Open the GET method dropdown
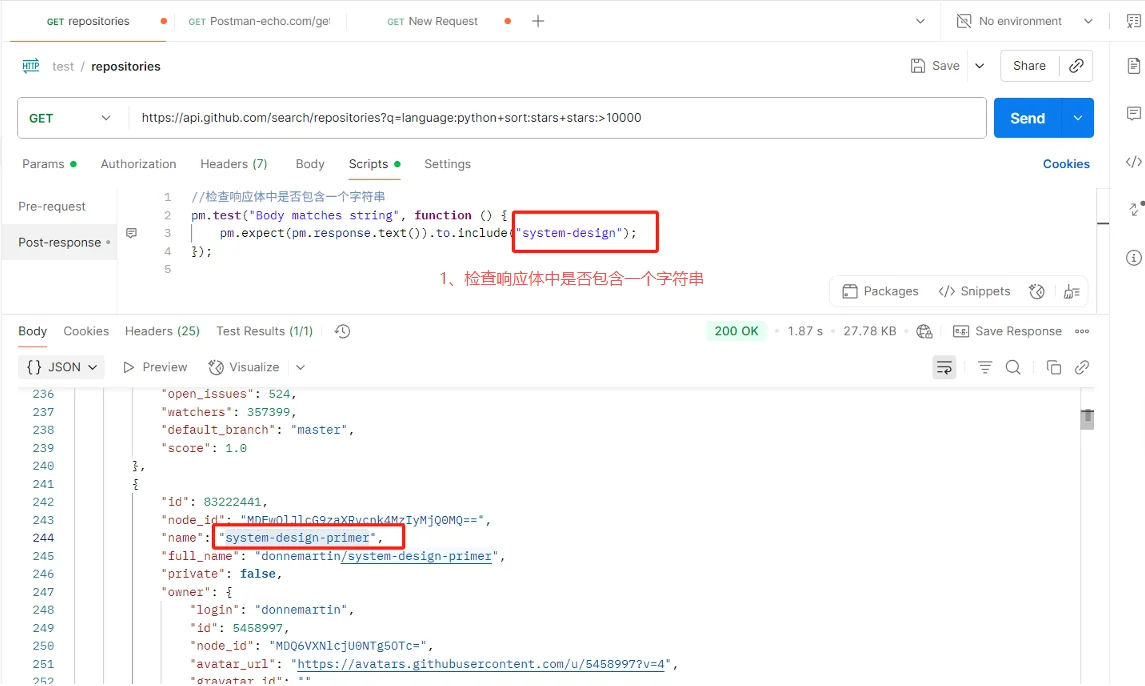Screen dimensions: 1145x686 72,118
